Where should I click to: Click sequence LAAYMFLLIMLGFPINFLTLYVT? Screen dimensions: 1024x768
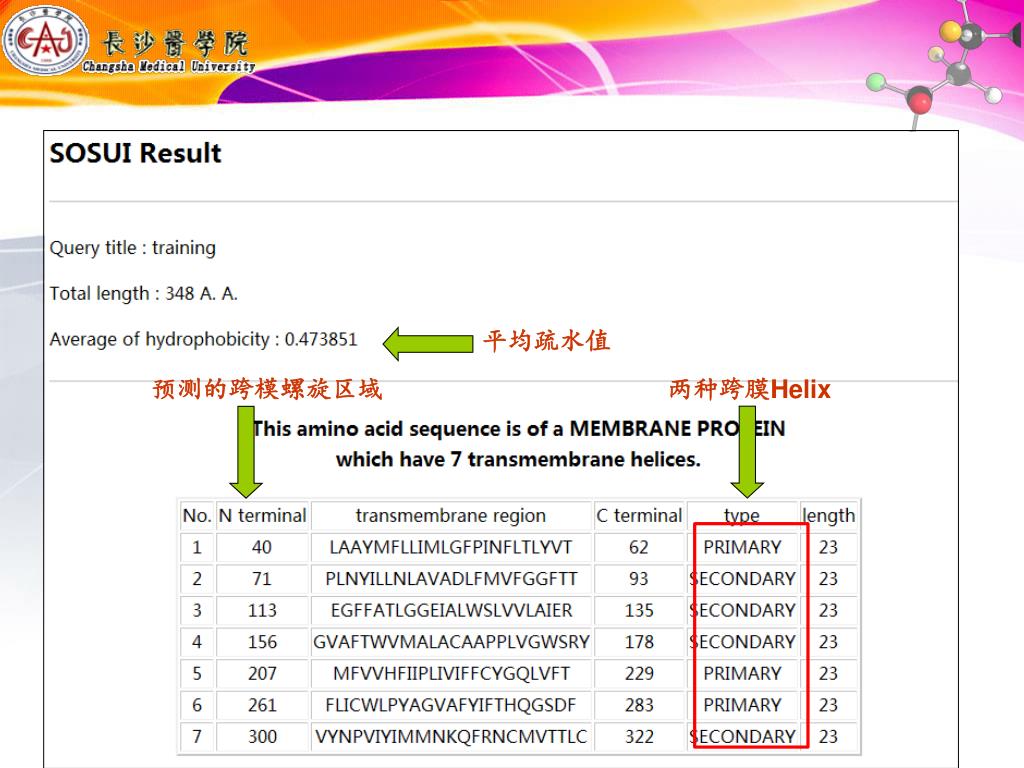[x=451, y=547]
